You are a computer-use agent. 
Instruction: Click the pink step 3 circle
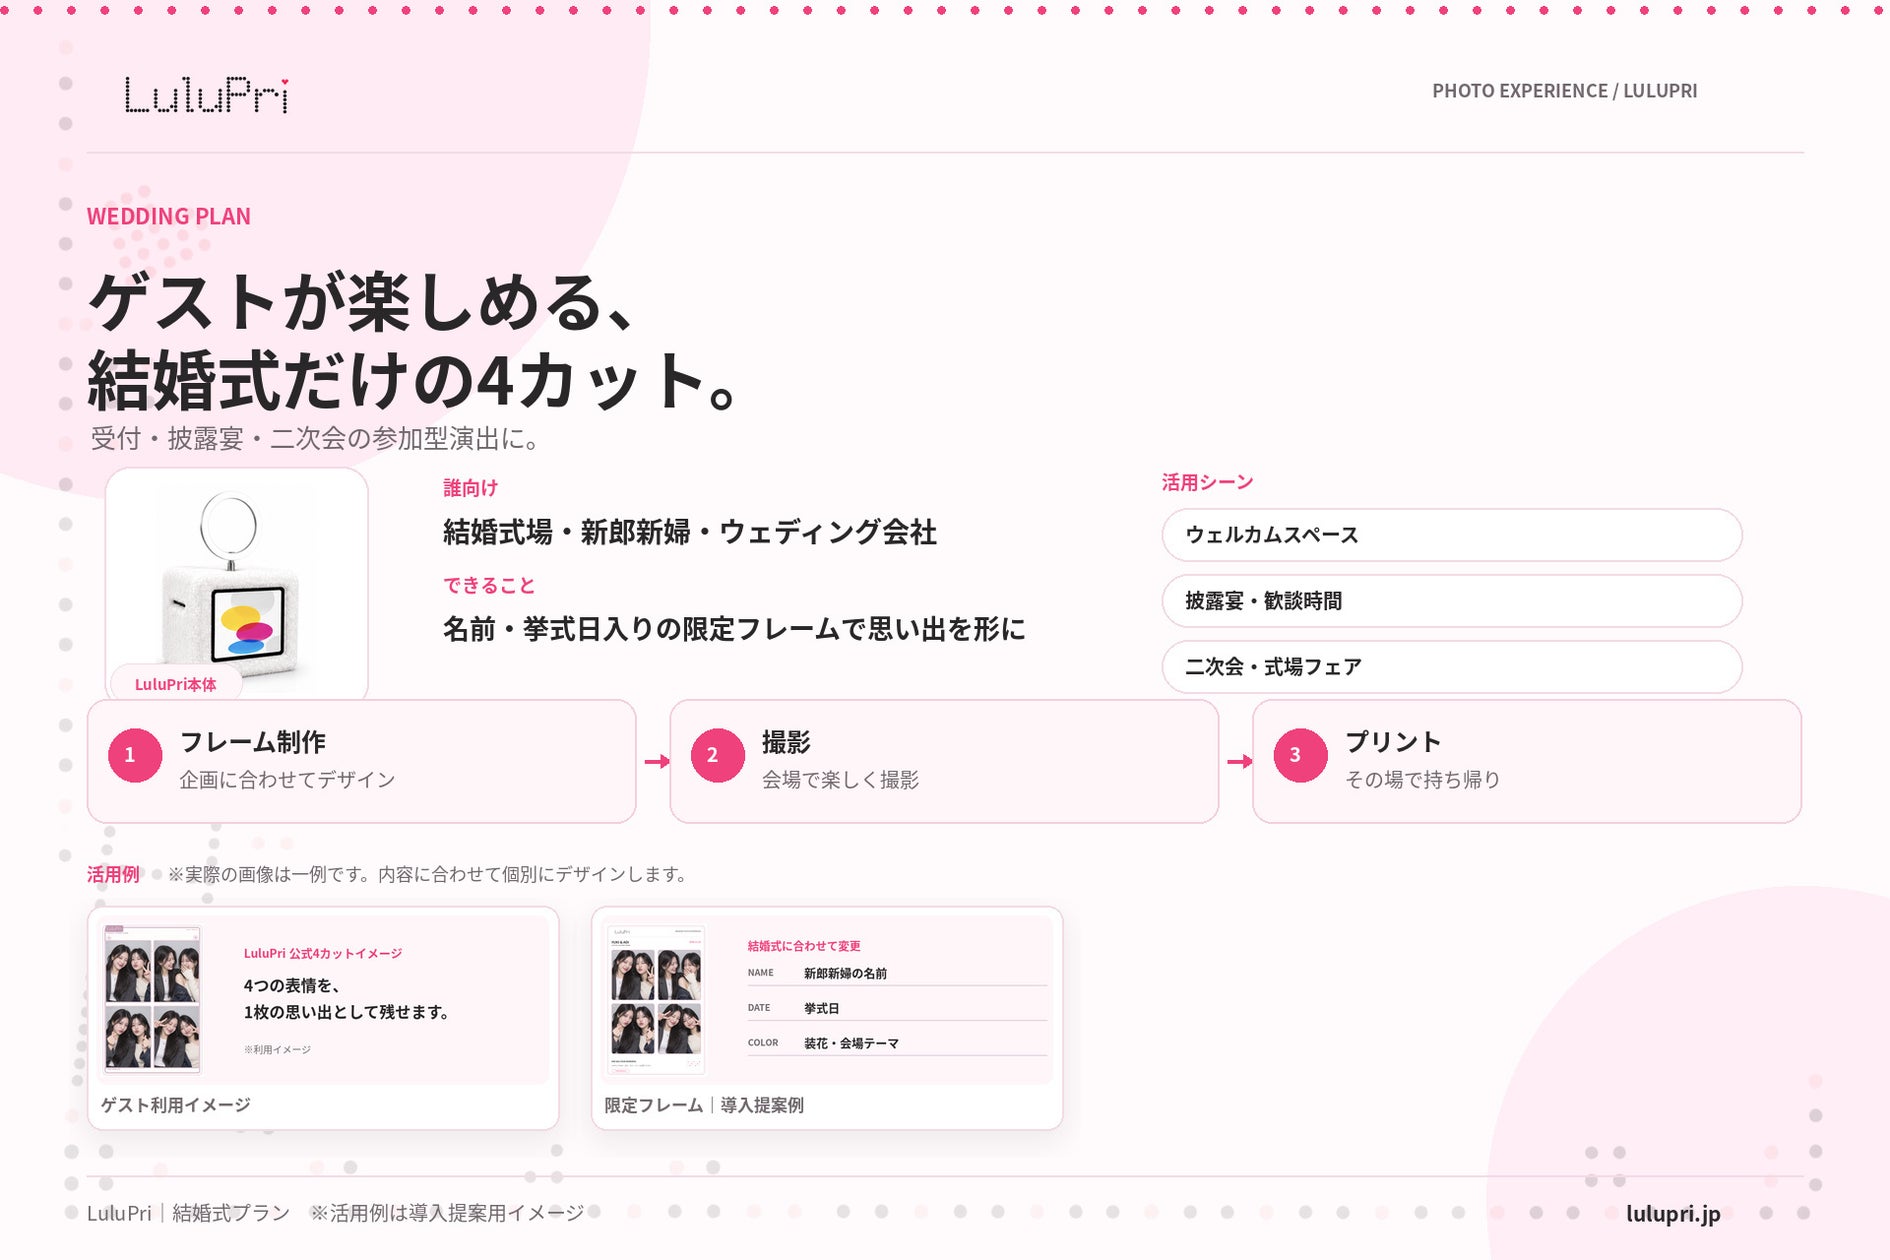tap(1300, 755)
